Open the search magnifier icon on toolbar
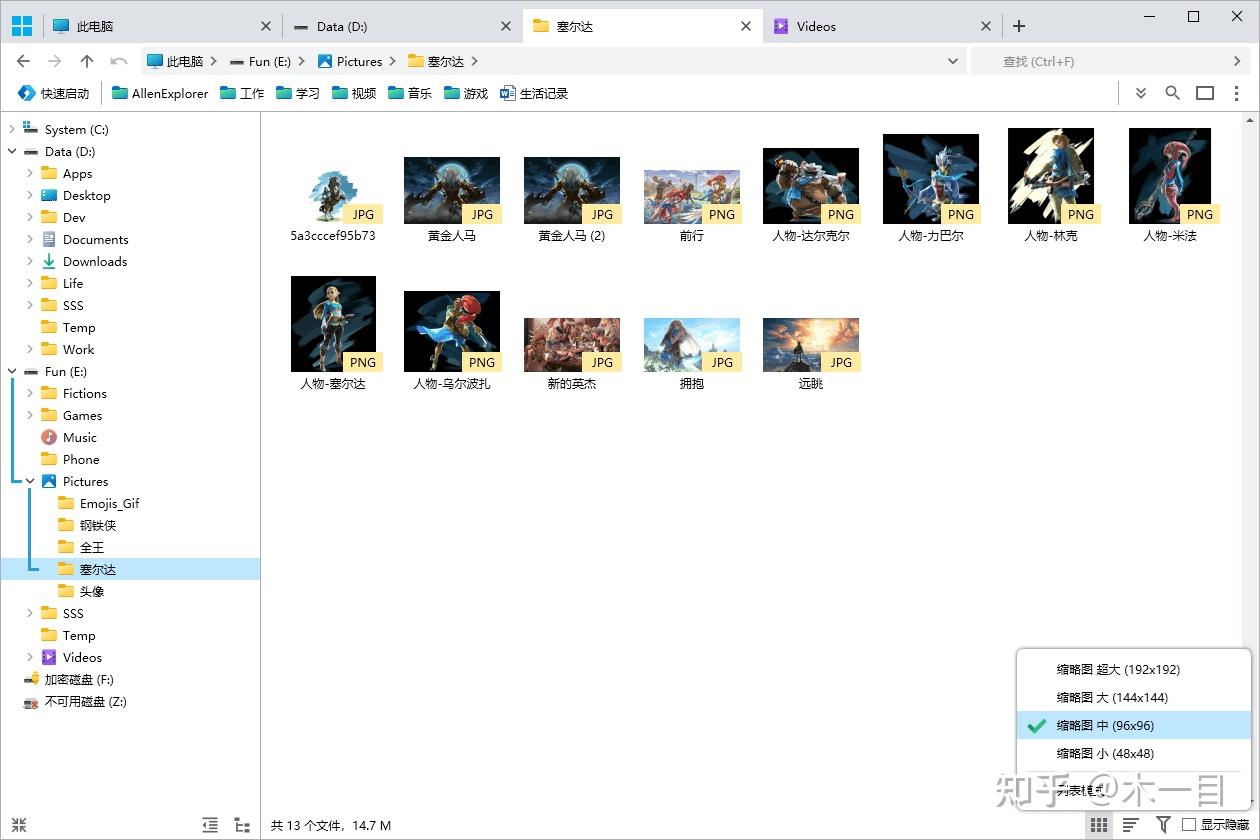1260x840 pixels. [x=1172, y=92]
